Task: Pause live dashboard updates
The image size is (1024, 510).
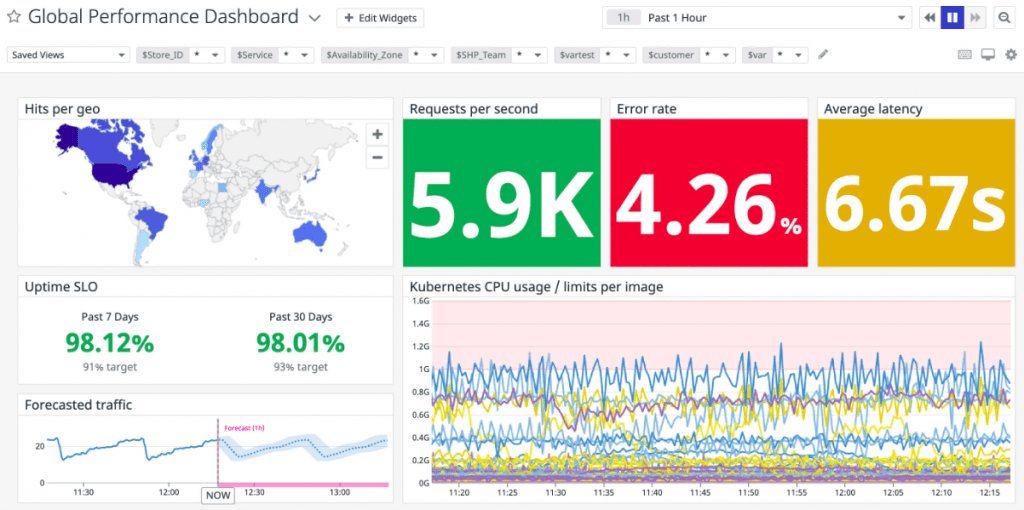Action: [952, 18]
